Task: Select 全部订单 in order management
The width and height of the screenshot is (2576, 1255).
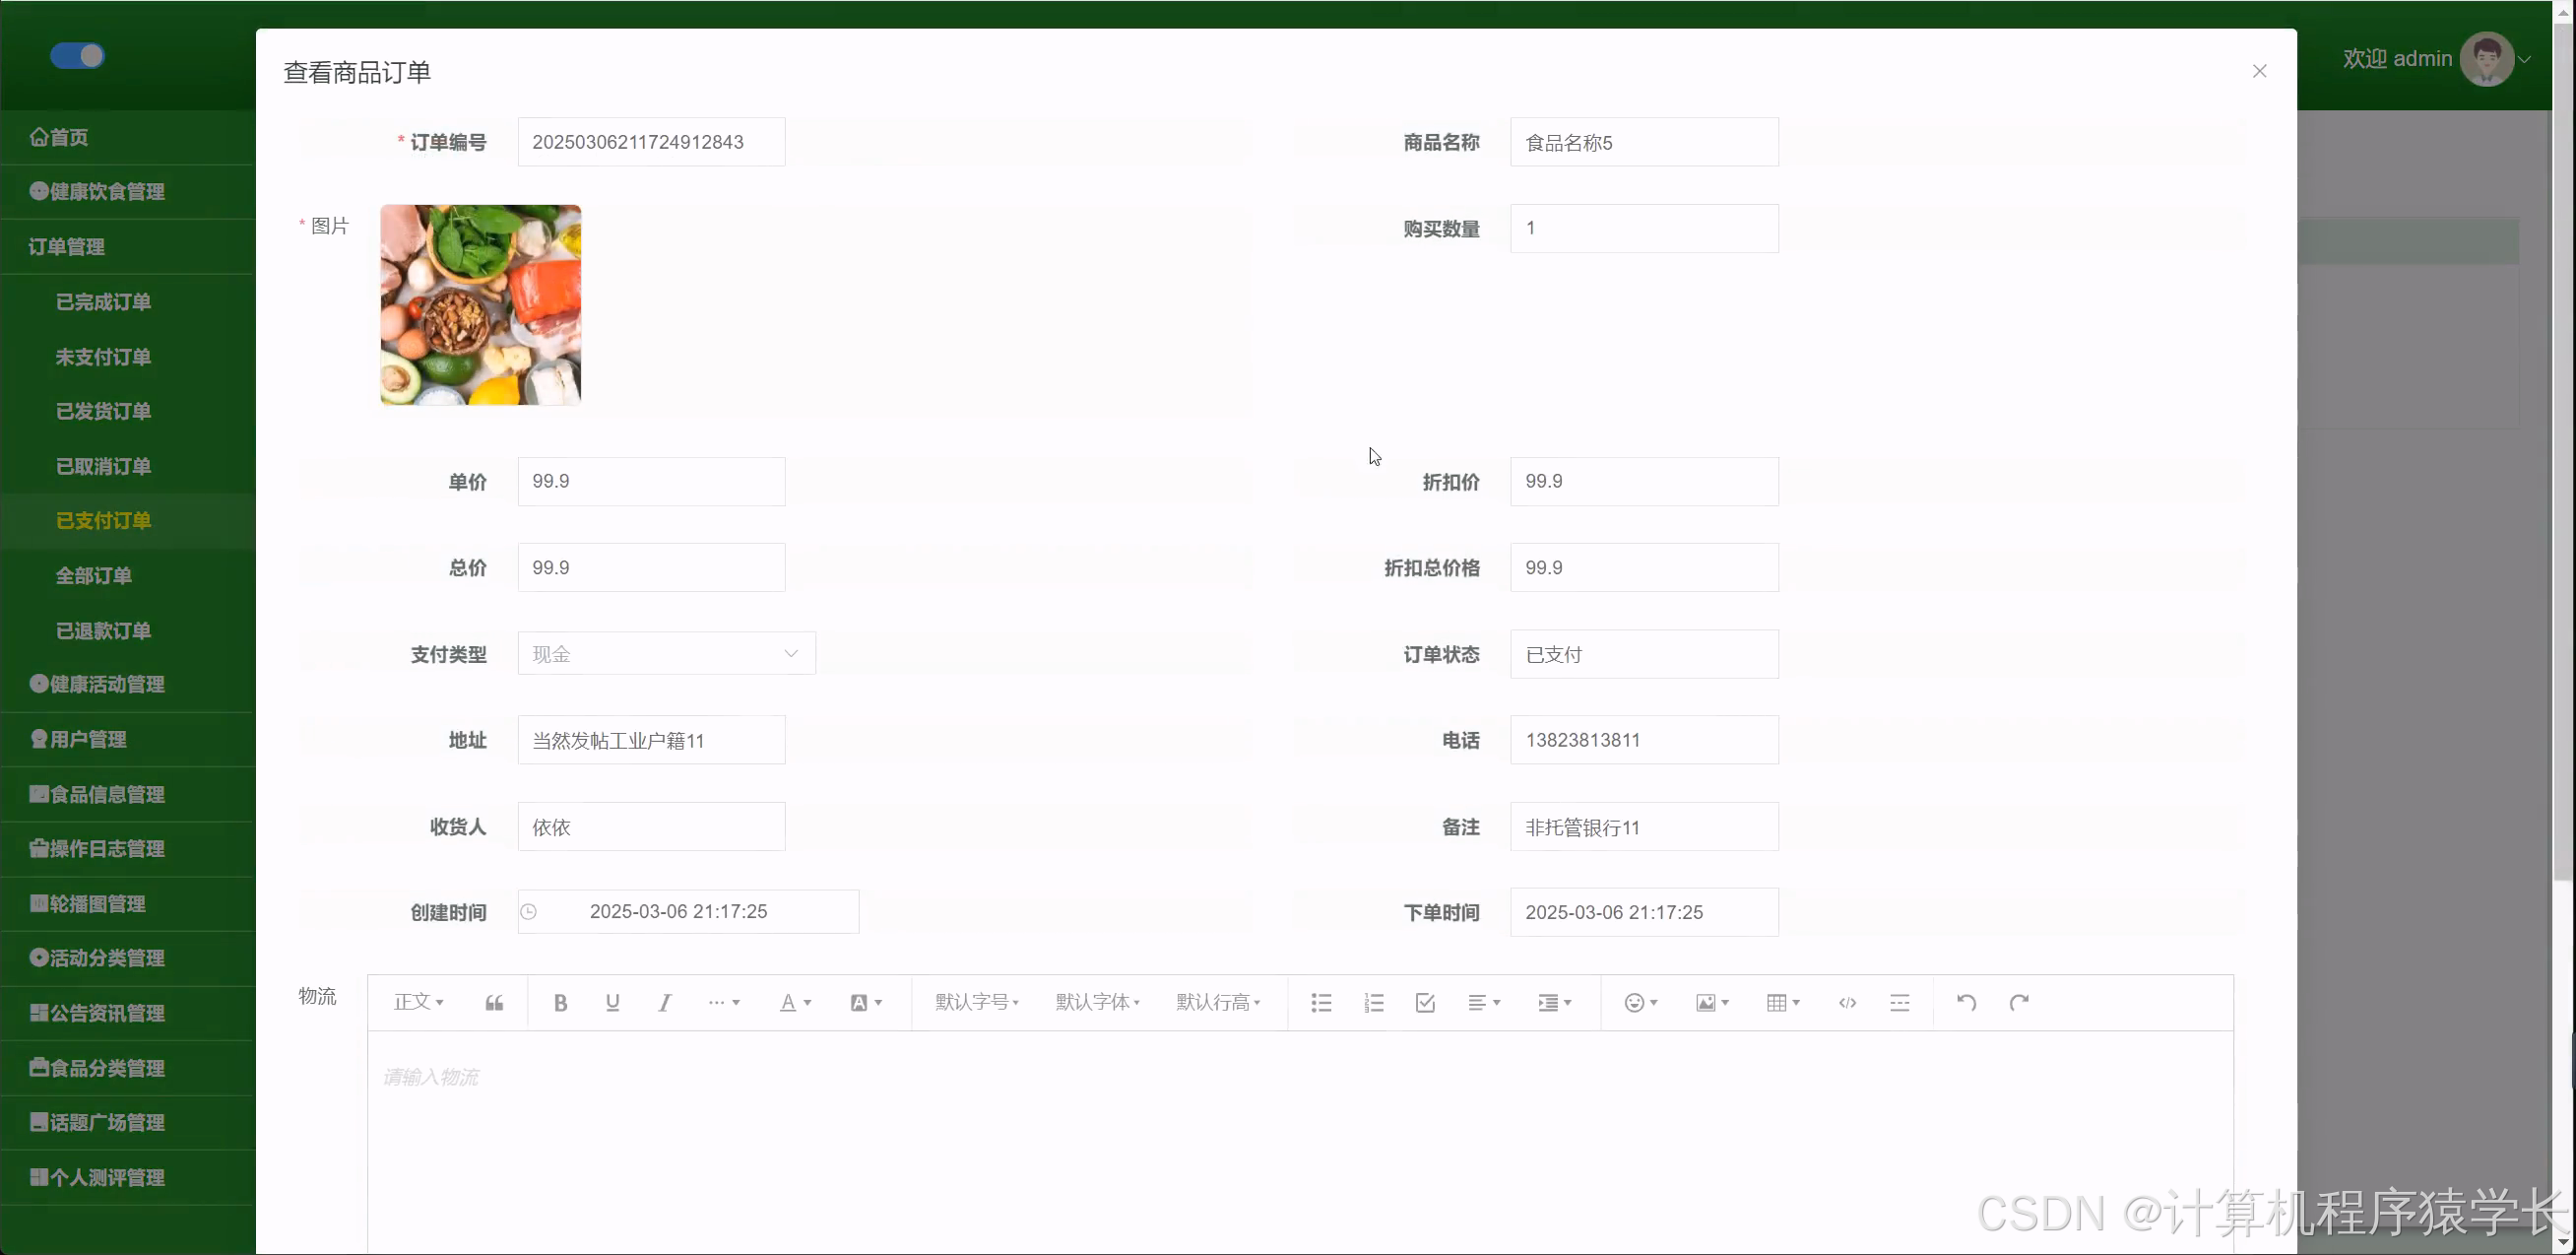Action: pyautogui.click(x=93, y=575)
